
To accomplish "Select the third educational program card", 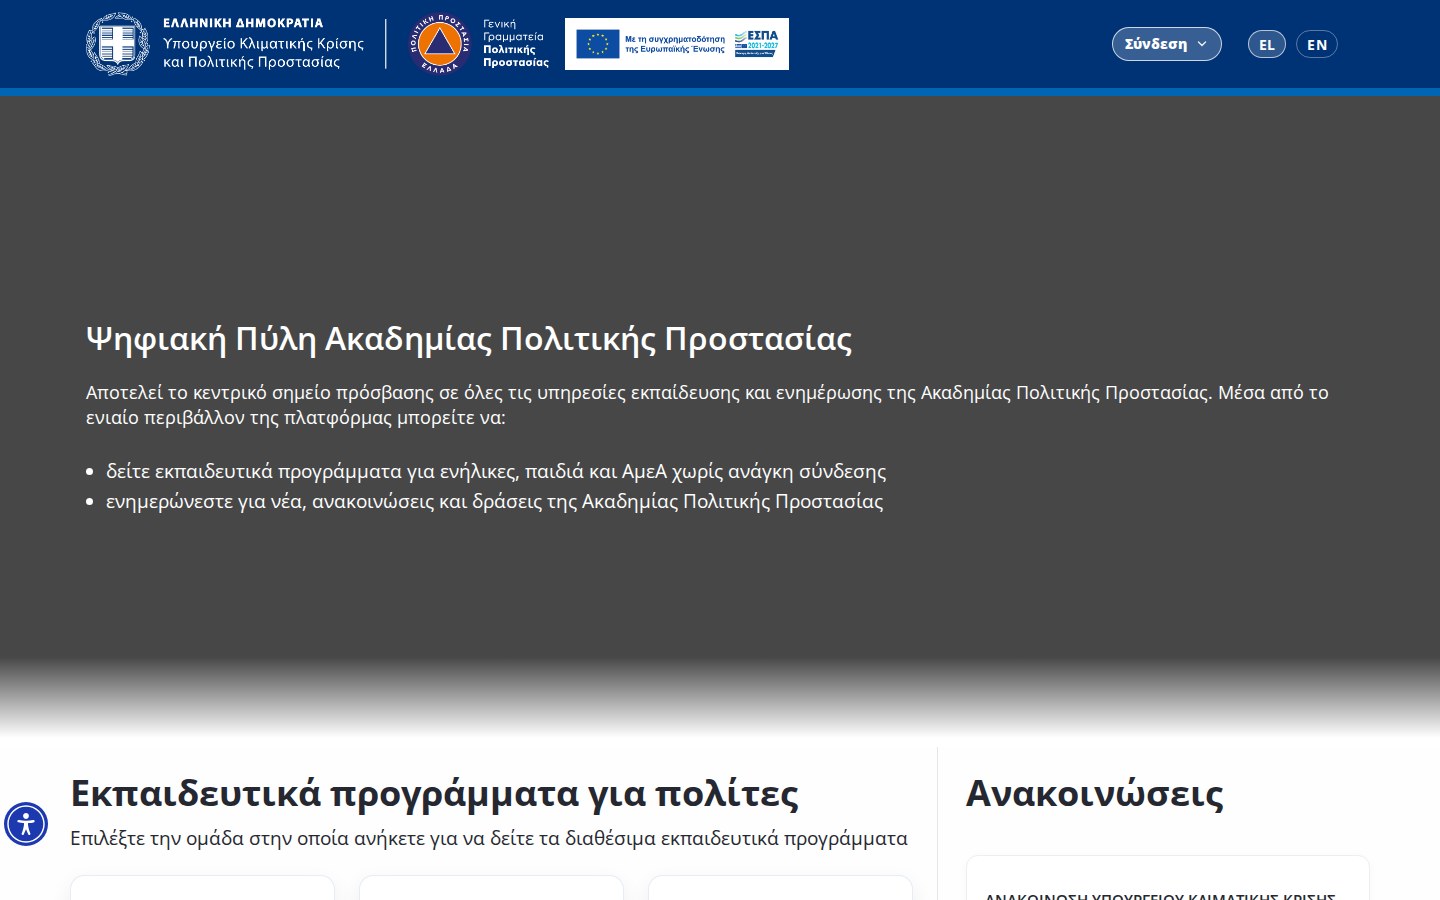I will pyautogui.click(x=780, y=888).
